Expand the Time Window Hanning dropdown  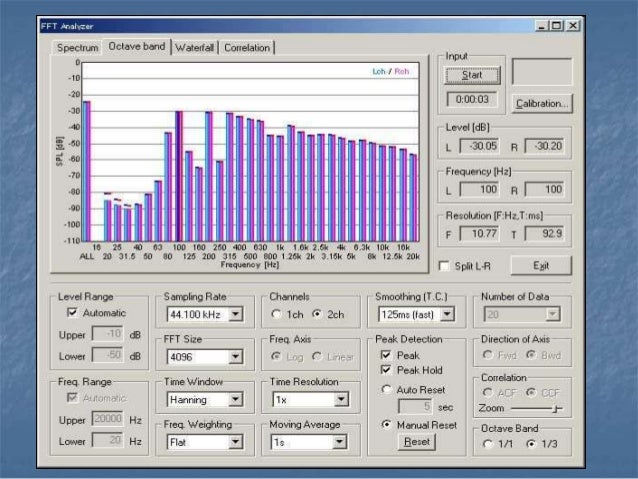tap(235, 399)
